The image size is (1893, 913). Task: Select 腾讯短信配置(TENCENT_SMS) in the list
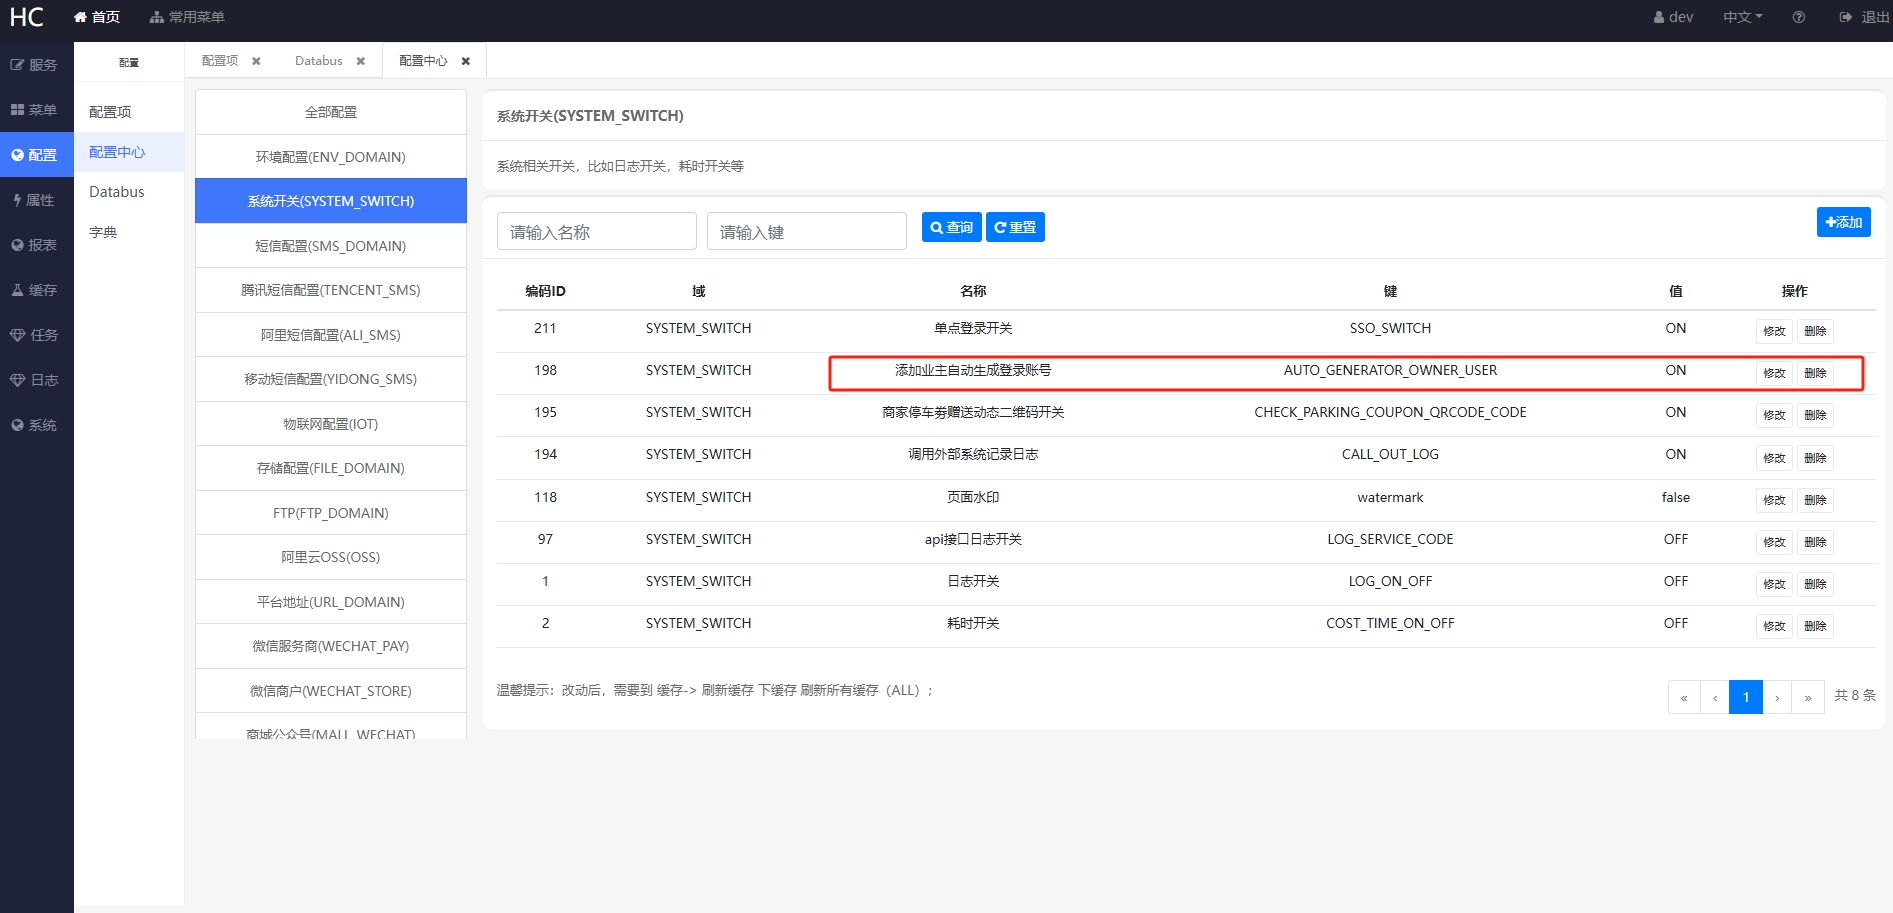click(x=331, y=290)
